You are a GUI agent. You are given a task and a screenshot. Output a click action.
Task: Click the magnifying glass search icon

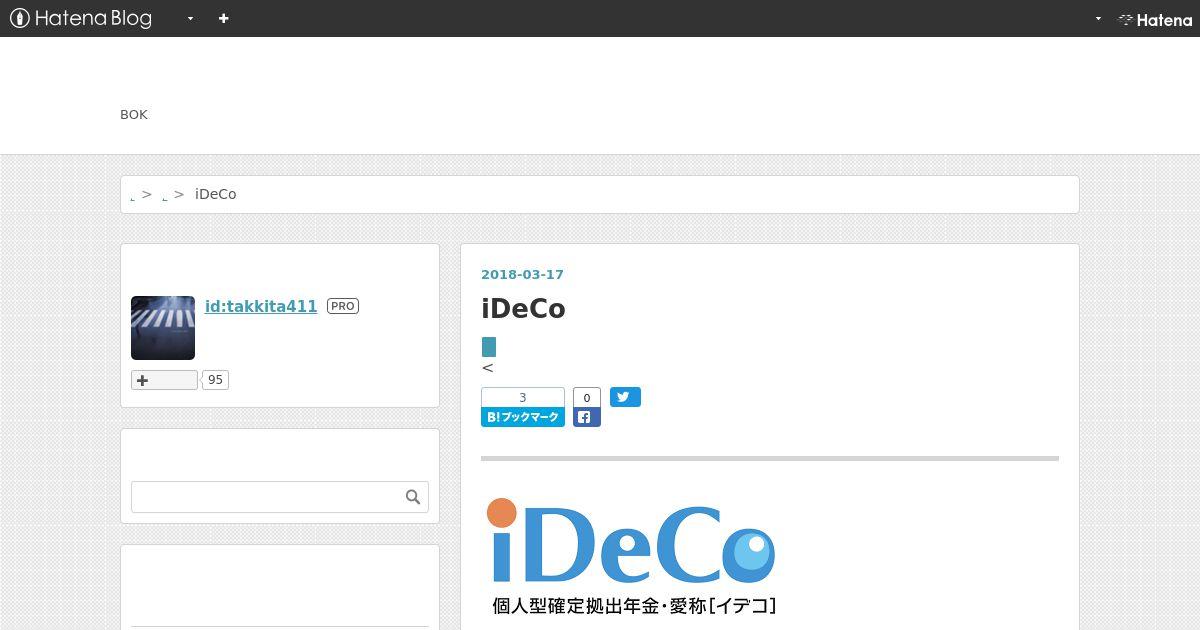(x=413, y=497)
